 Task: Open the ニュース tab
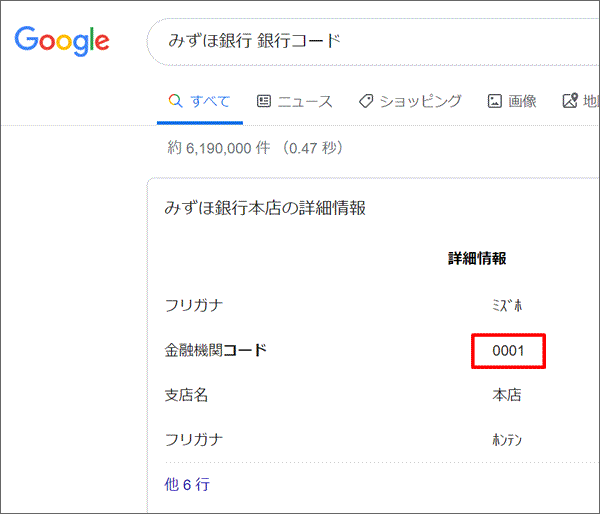point(294,101)
